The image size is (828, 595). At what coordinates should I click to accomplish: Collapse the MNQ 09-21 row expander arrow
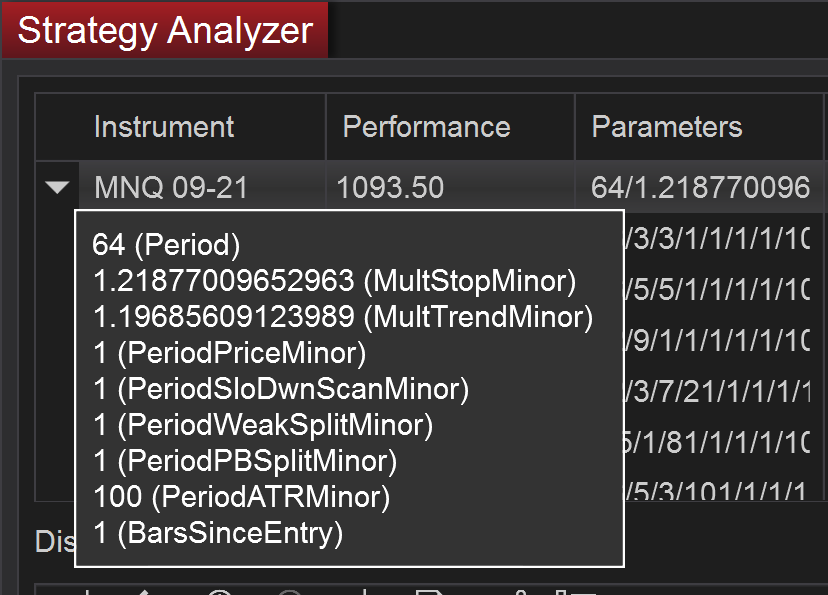(x=58, y=187)
